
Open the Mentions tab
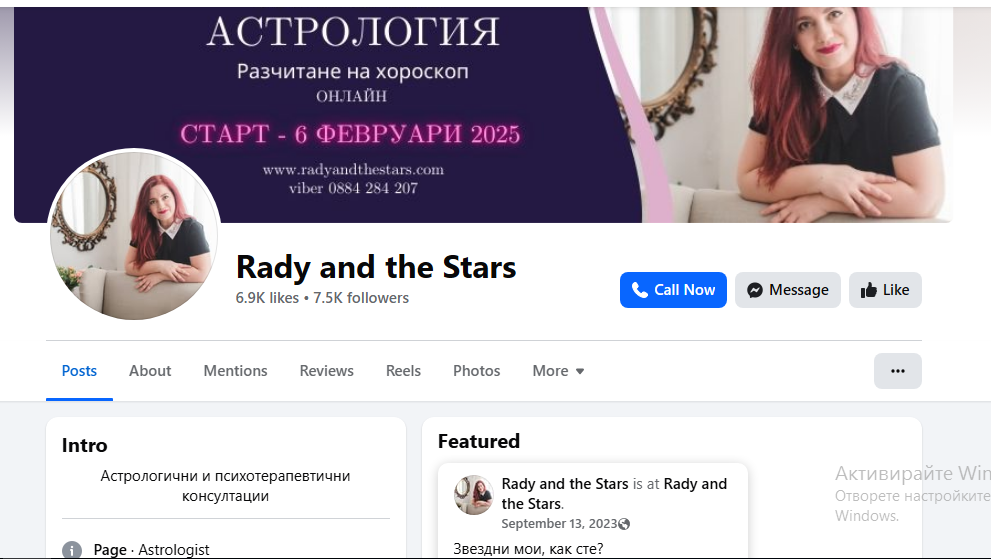pos(235,371)
